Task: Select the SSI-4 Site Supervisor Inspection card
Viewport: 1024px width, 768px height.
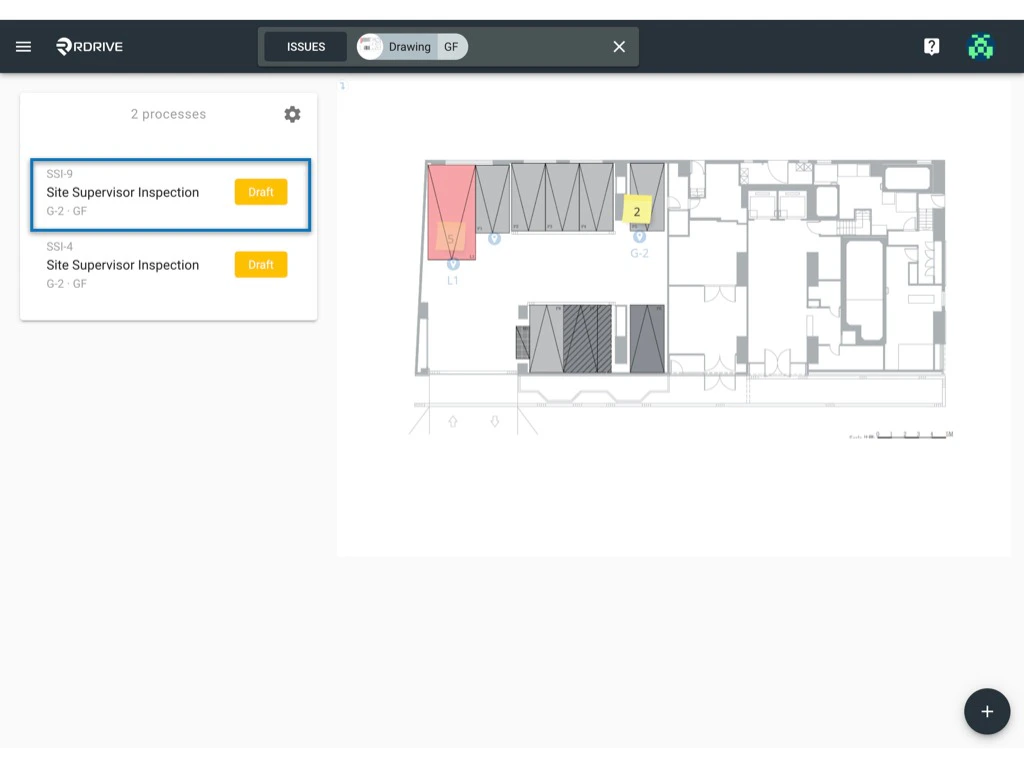Action: [x=170, y=265]
